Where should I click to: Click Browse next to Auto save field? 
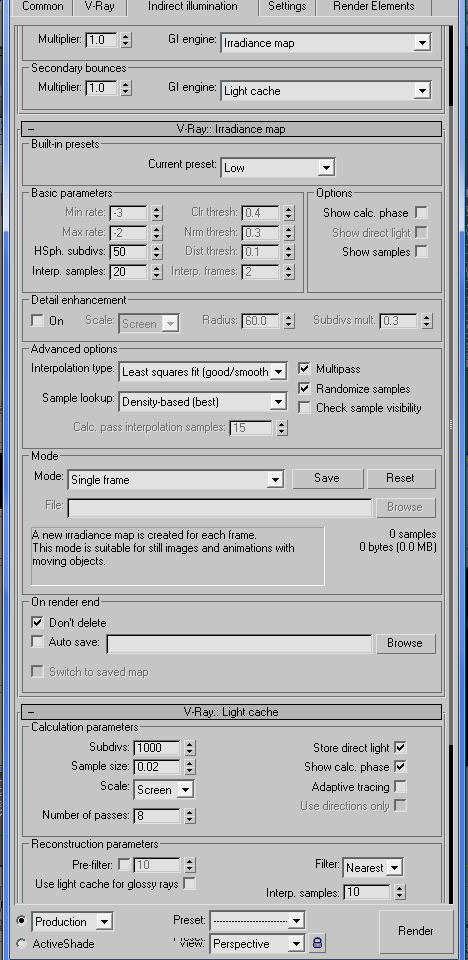(405, 643)
